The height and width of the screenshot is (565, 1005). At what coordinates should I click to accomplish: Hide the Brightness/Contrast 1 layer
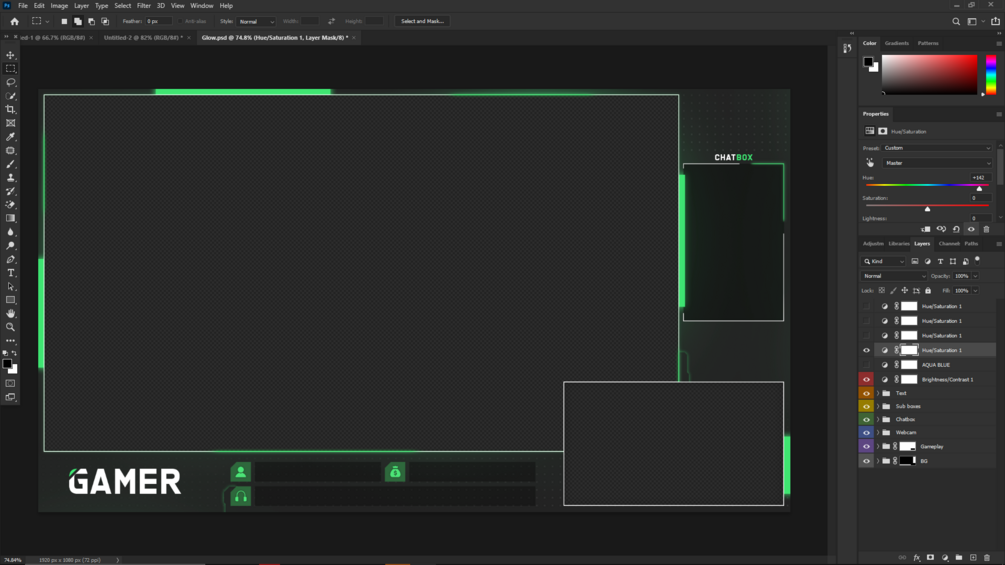(x=866, y=380)
